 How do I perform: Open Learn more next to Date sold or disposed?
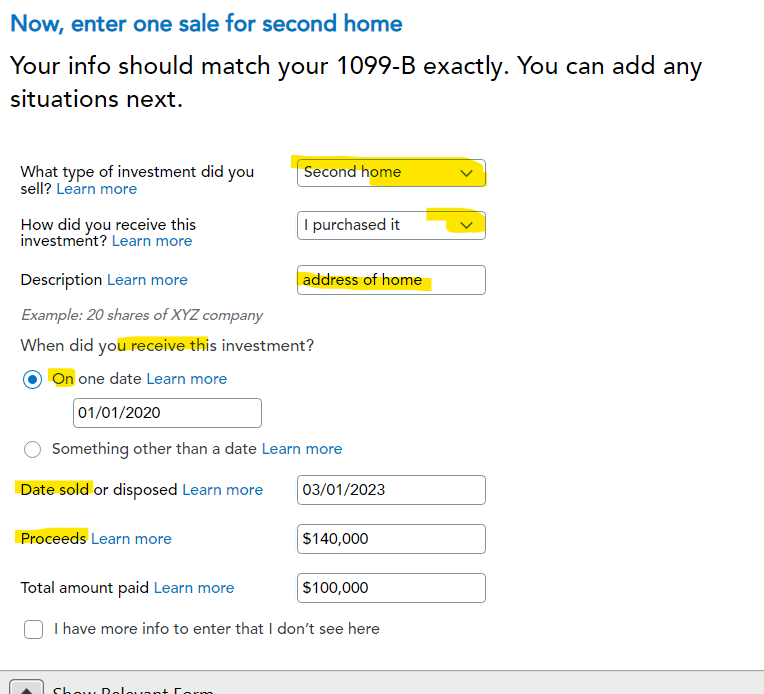click(x=223, y=490)
